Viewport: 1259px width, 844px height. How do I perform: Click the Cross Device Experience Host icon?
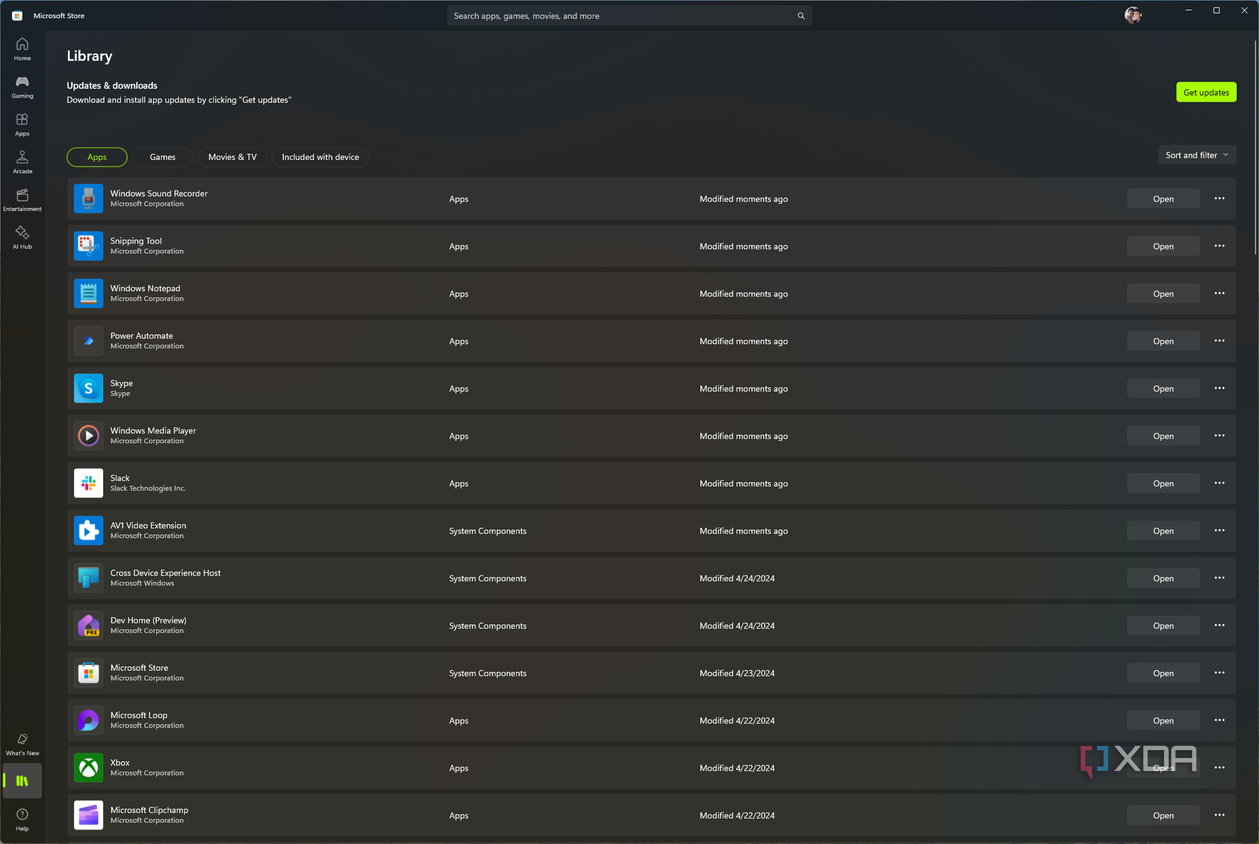[88, 578]
